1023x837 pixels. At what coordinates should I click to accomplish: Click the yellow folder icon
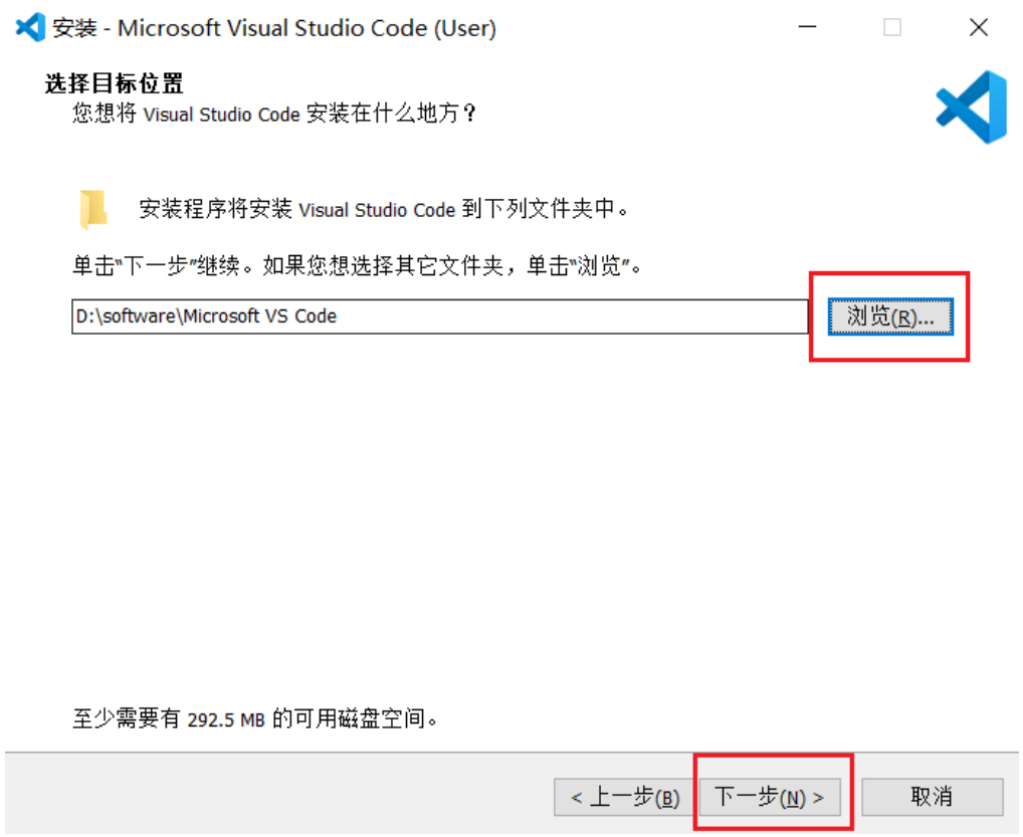coord(93,209)
